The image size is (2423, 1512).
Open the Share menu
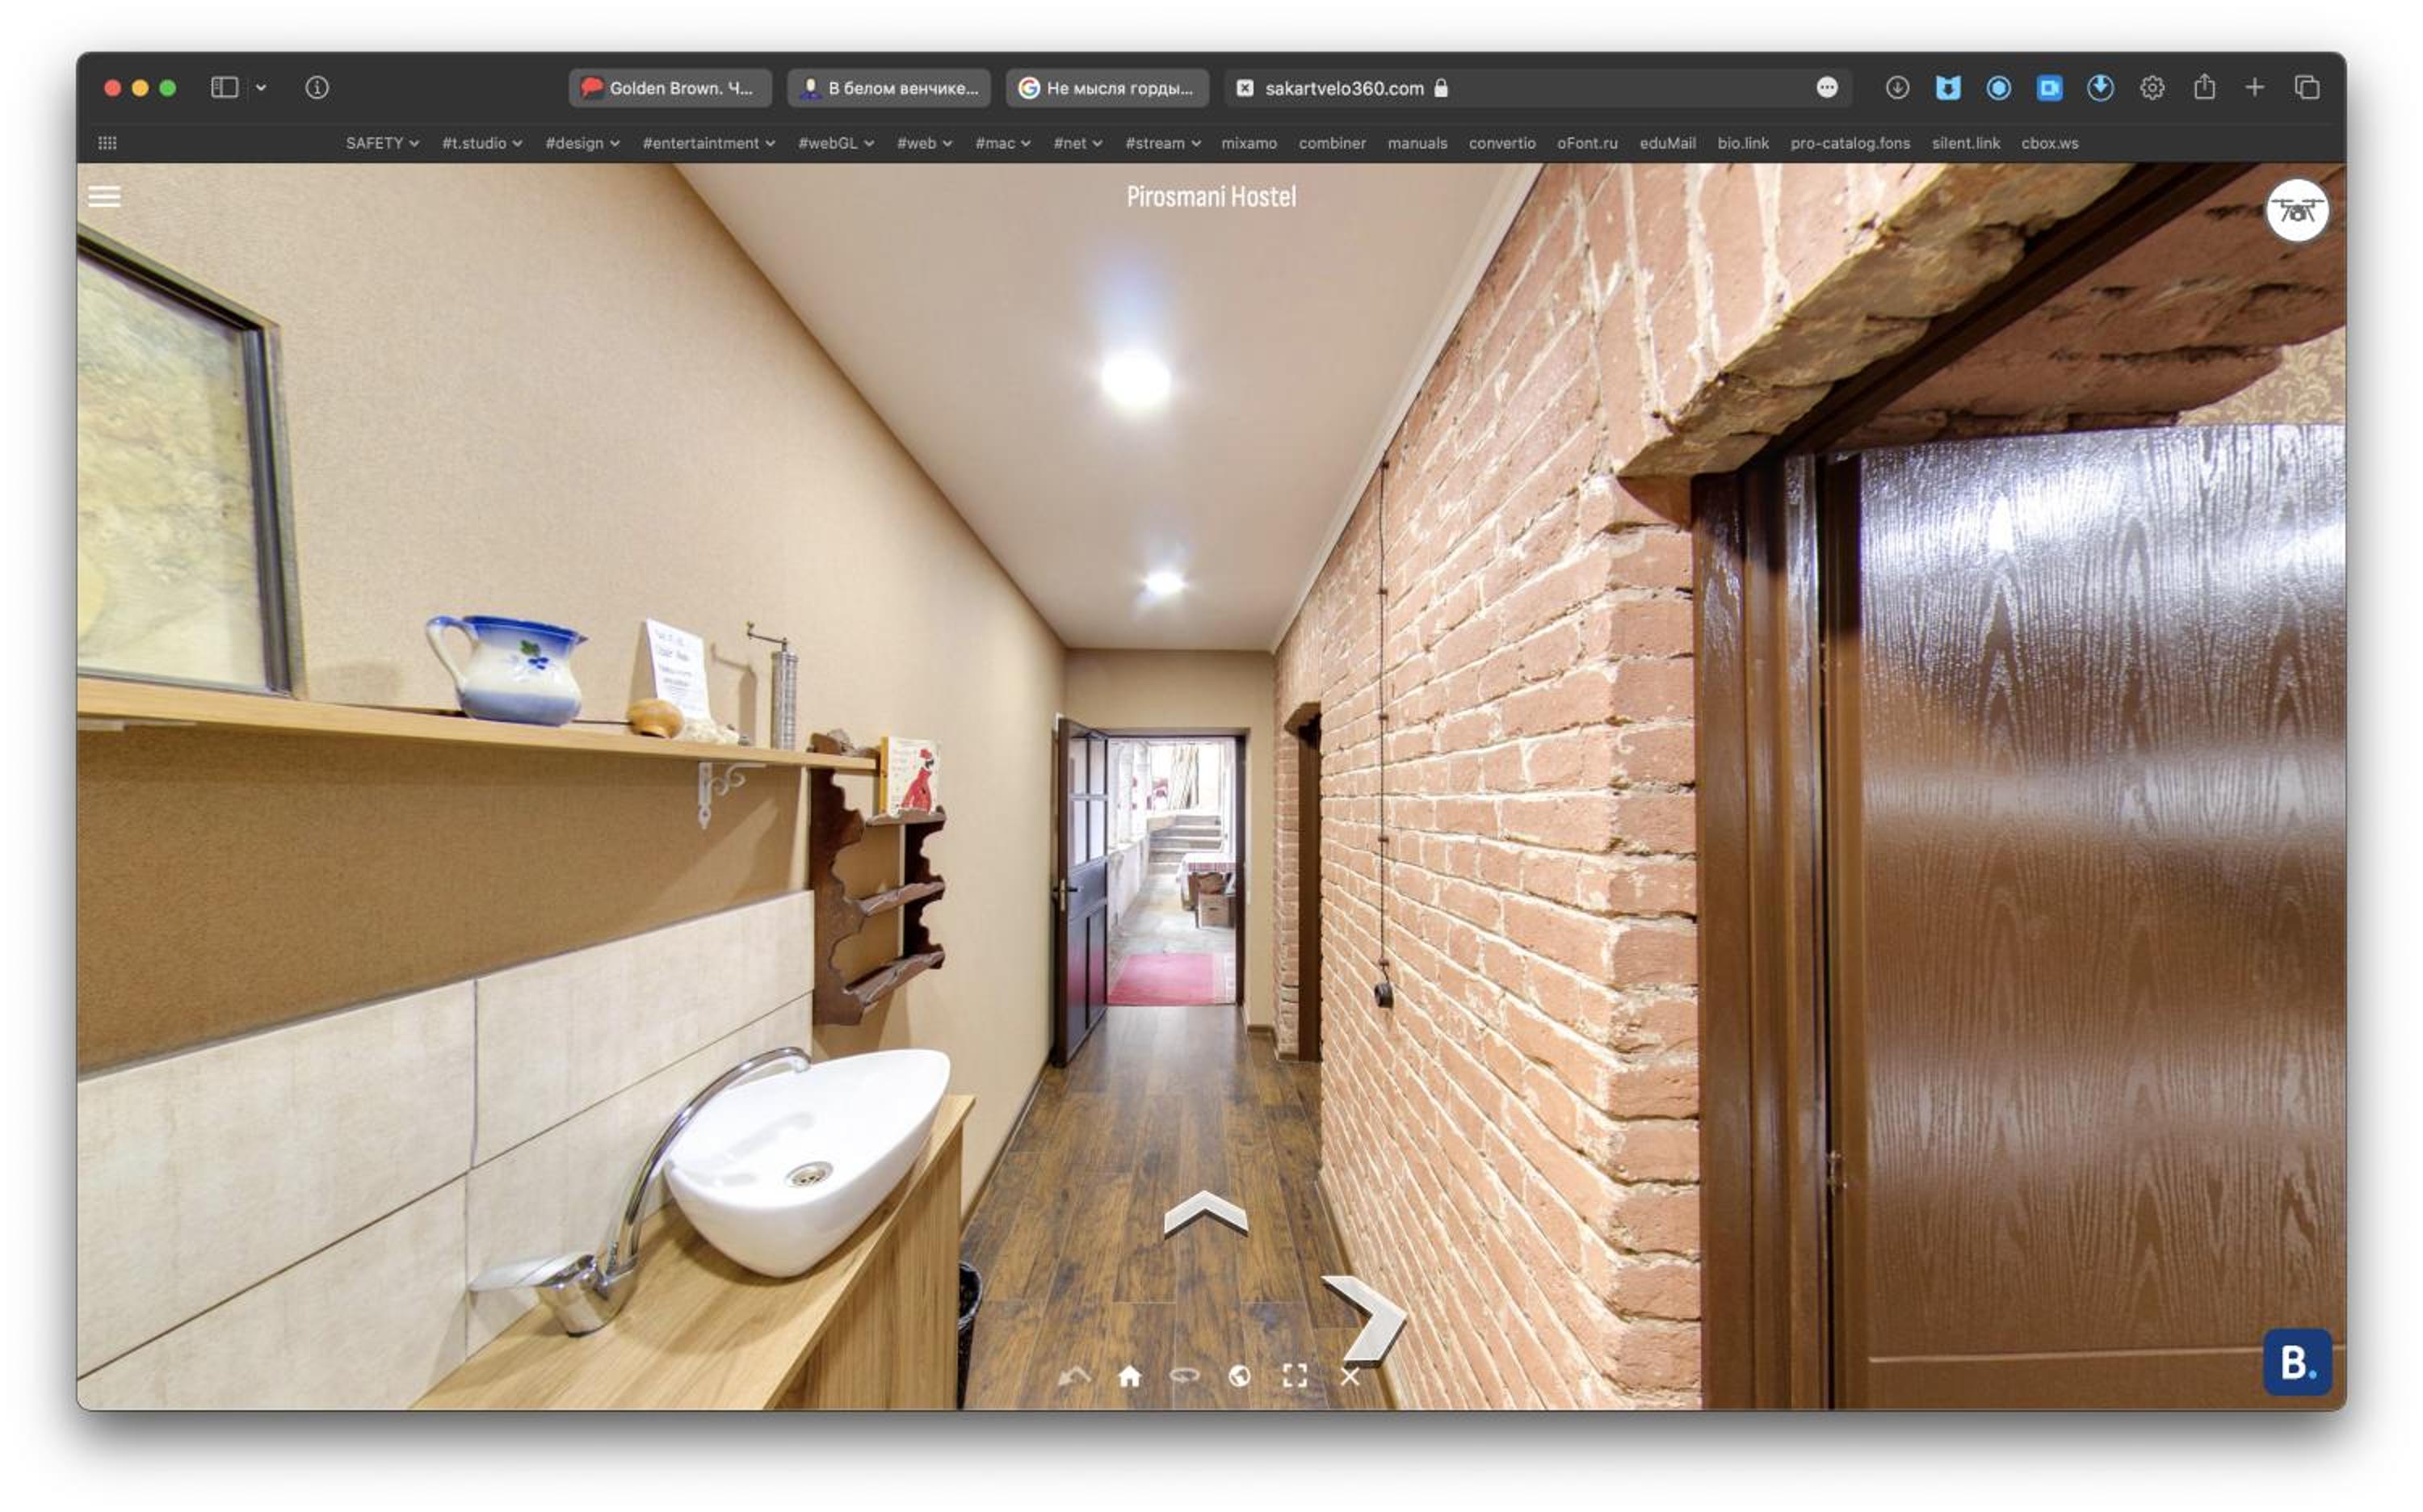(x=2204, y=87)
